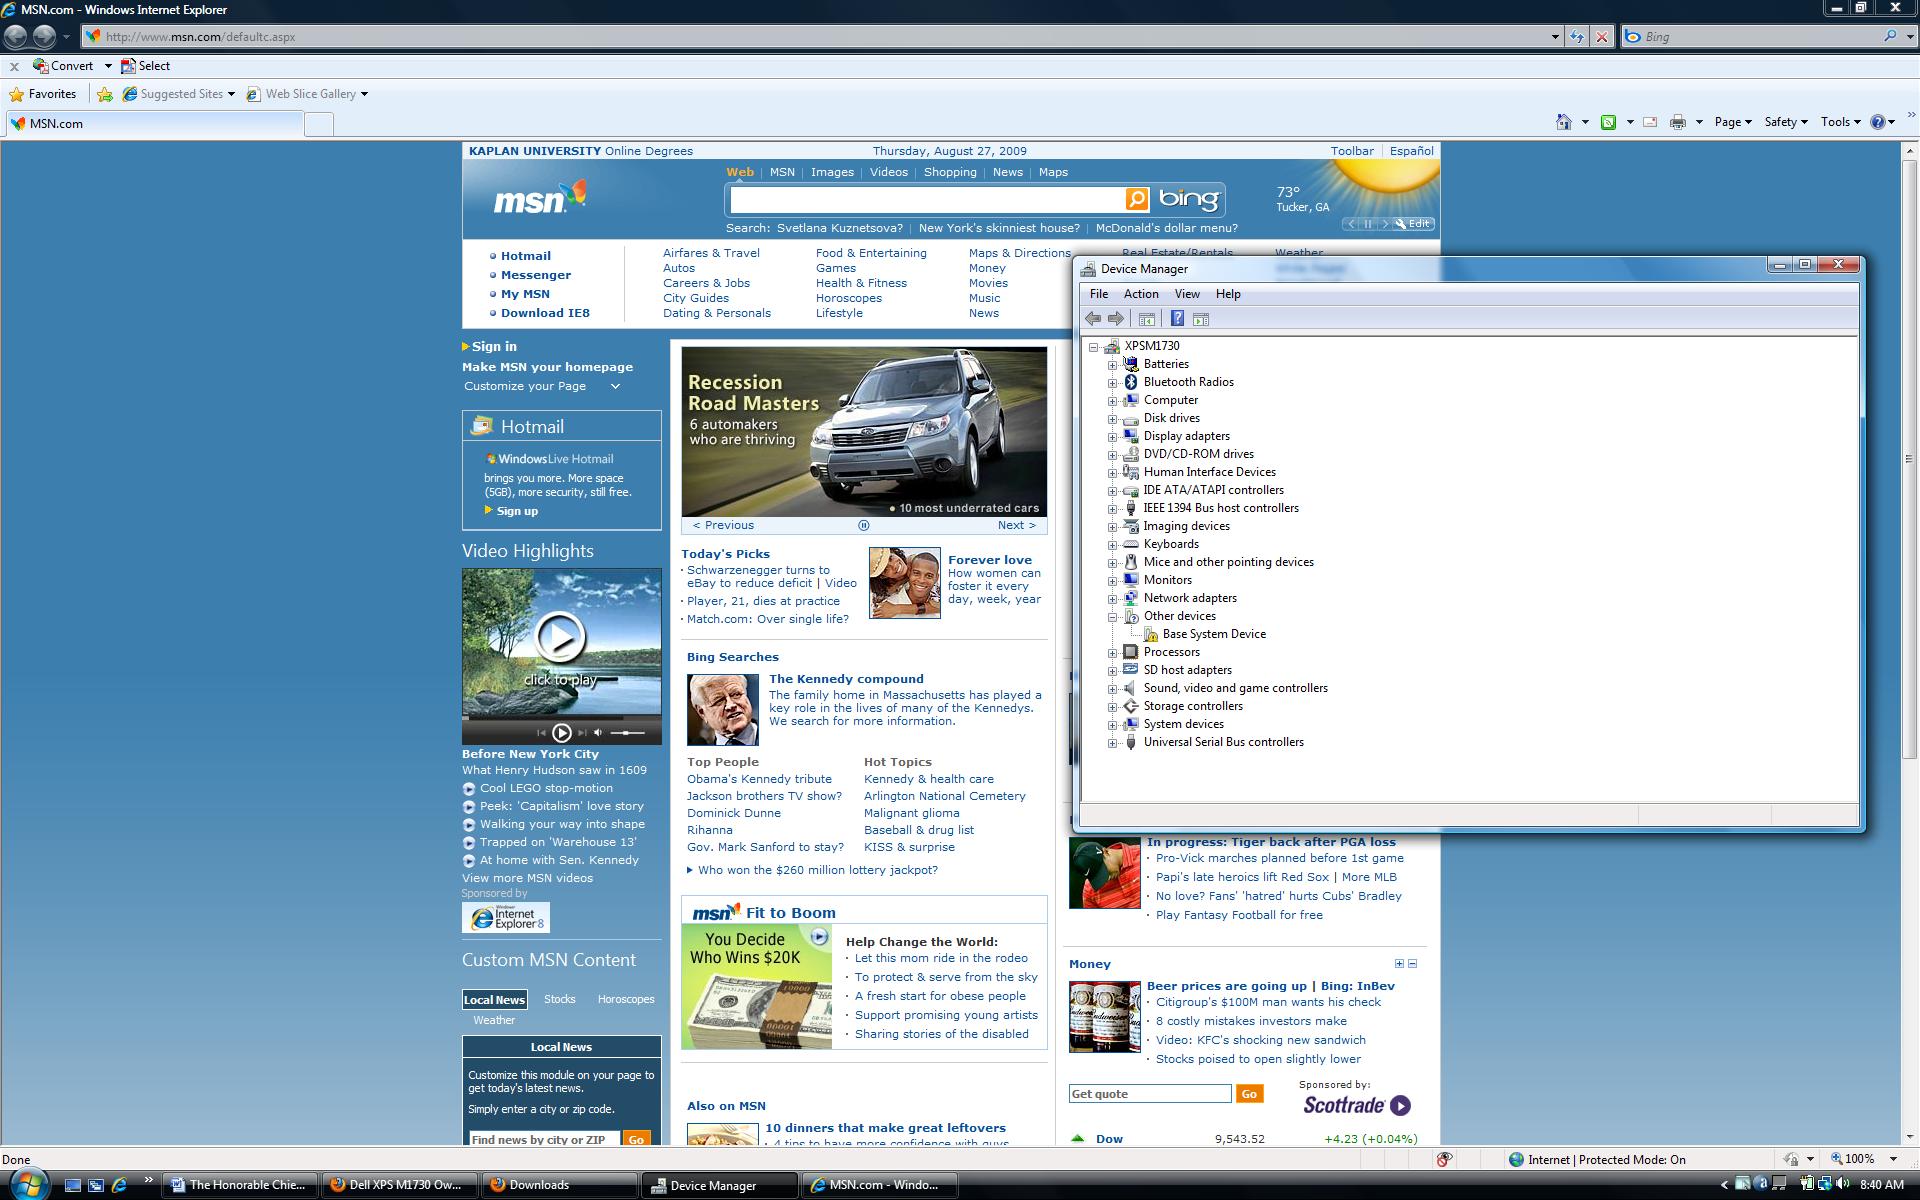Screen dimensions: 1920x1200
Task: Expand Customize your Page chevron
Action: [615, 386]
